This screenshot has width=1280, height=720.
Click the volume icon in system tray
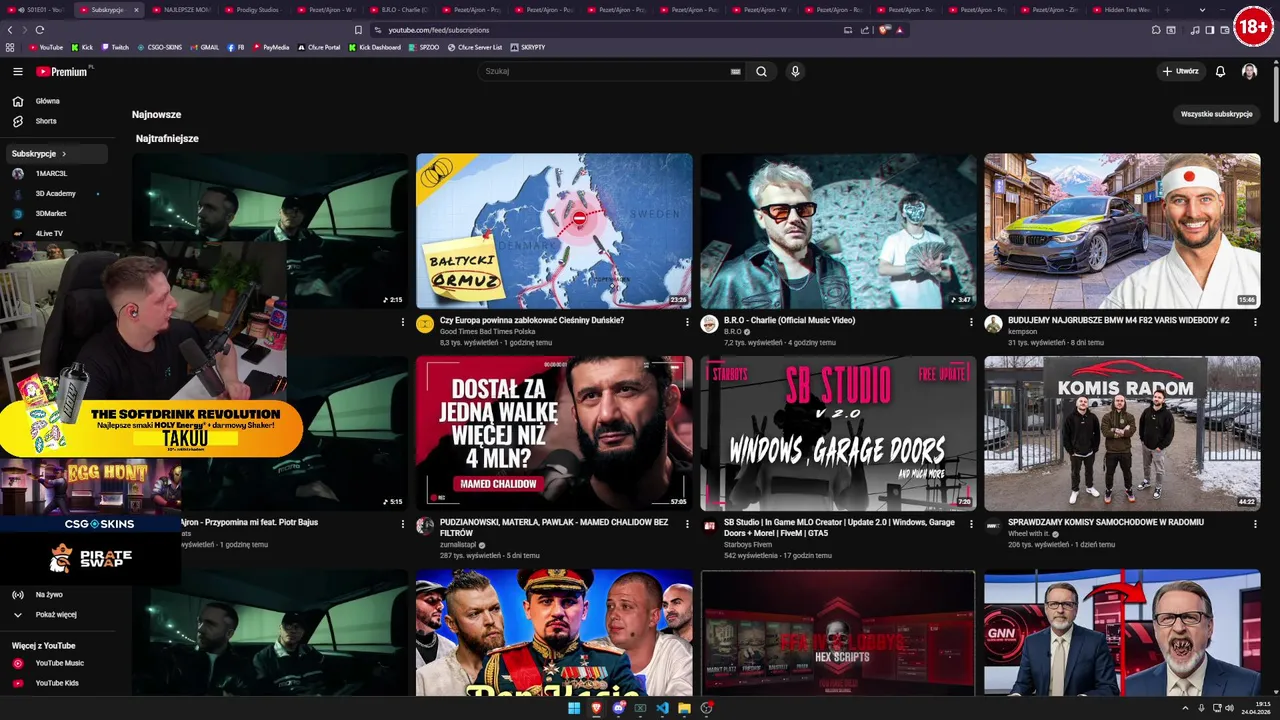coord(1229,708)
